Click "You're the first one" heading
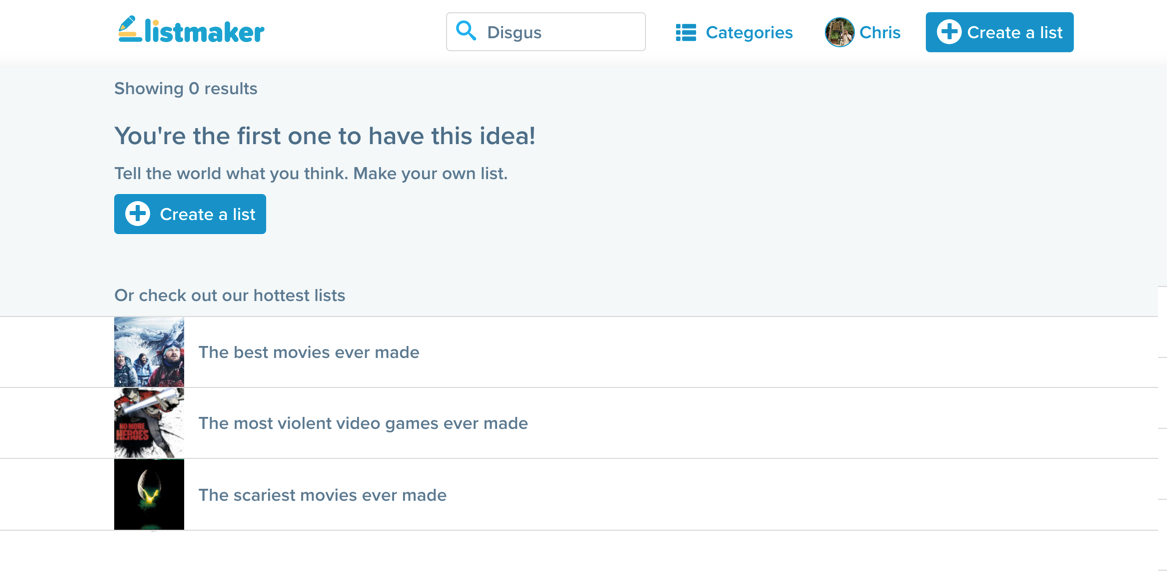Image resolution: width=1167 pixels, height=572 pixels. pos(325,136)
